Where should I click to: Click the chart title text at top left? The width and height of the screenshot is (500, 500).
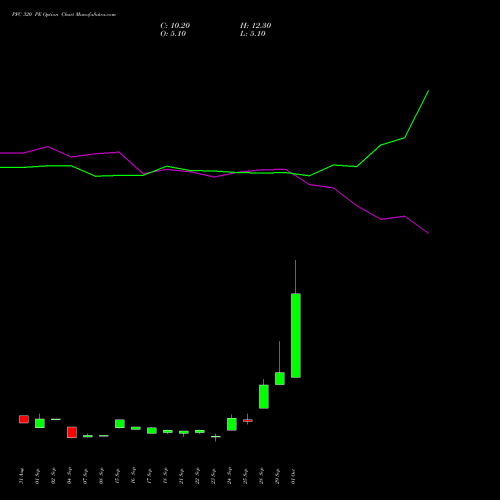[64, 15]
